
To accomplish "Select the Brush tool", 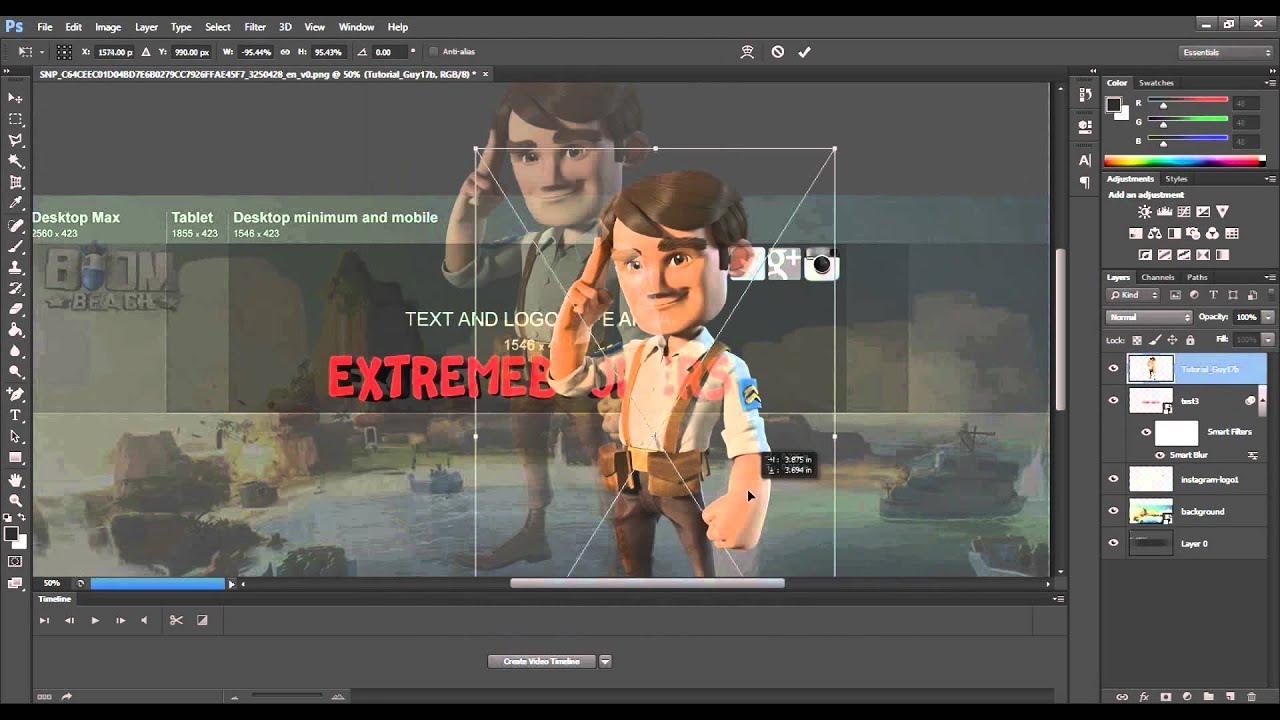I will pyautogui.click(x=15, y=246).
